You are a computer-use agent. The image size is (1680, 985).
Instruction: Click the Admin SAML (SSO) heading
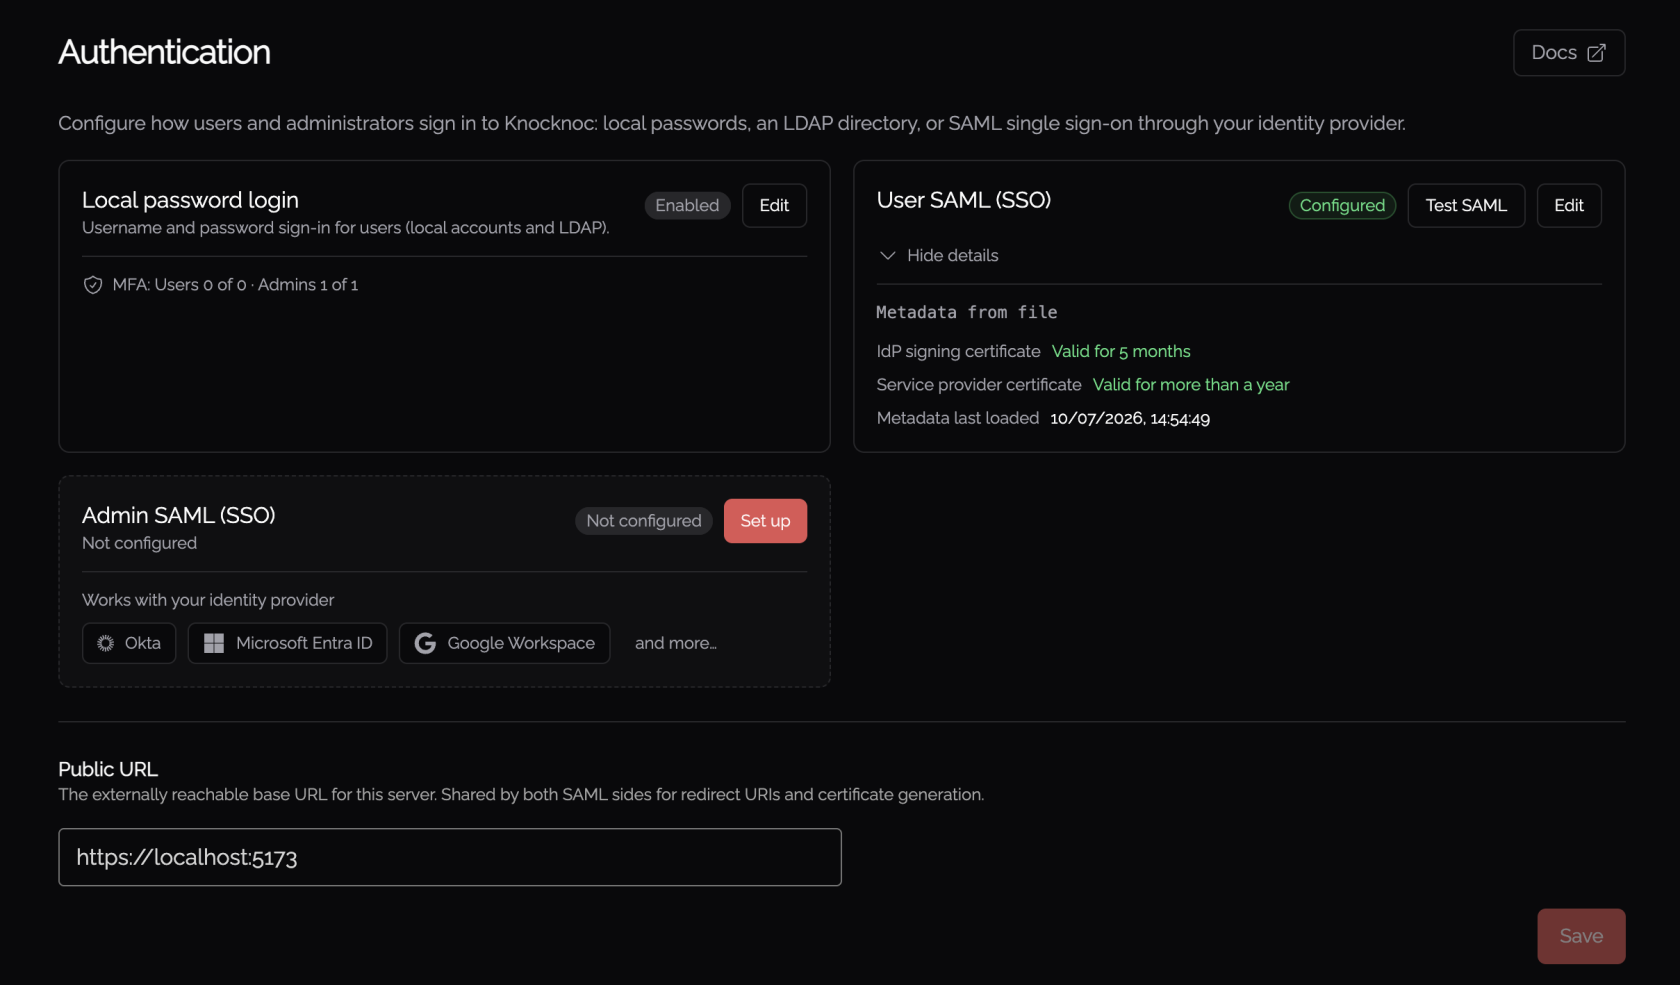[178, 515]
